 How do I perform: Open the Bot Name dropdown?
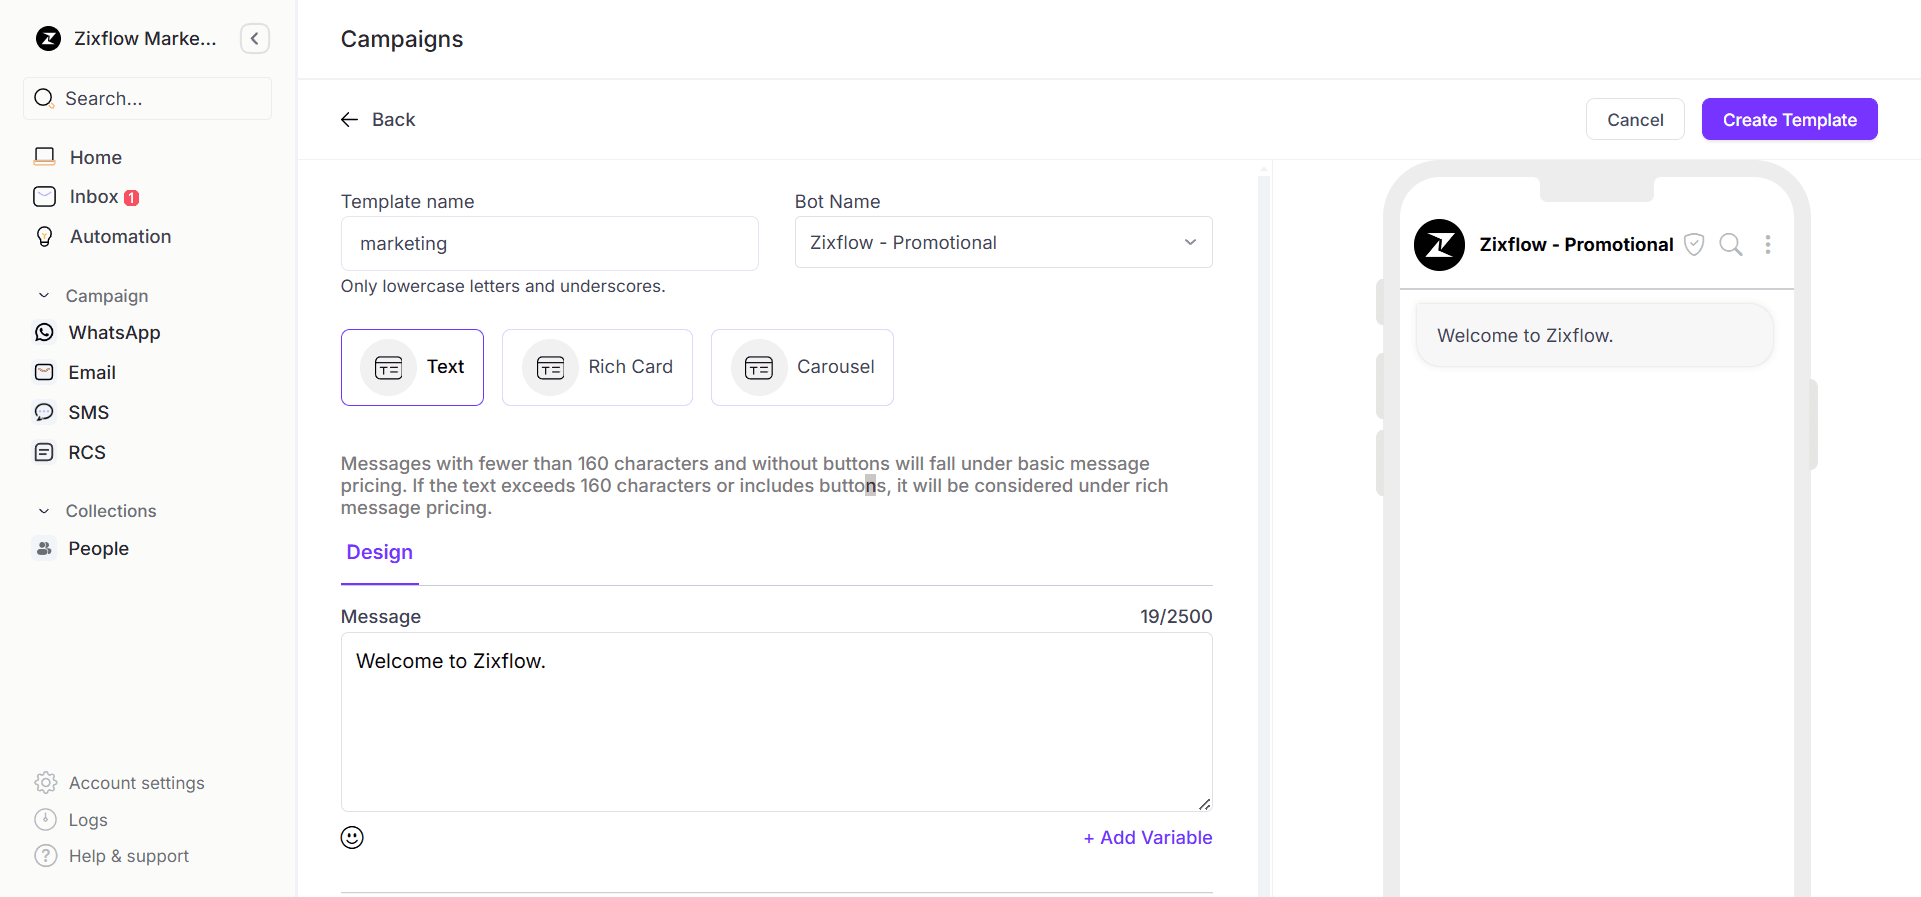1003,243
